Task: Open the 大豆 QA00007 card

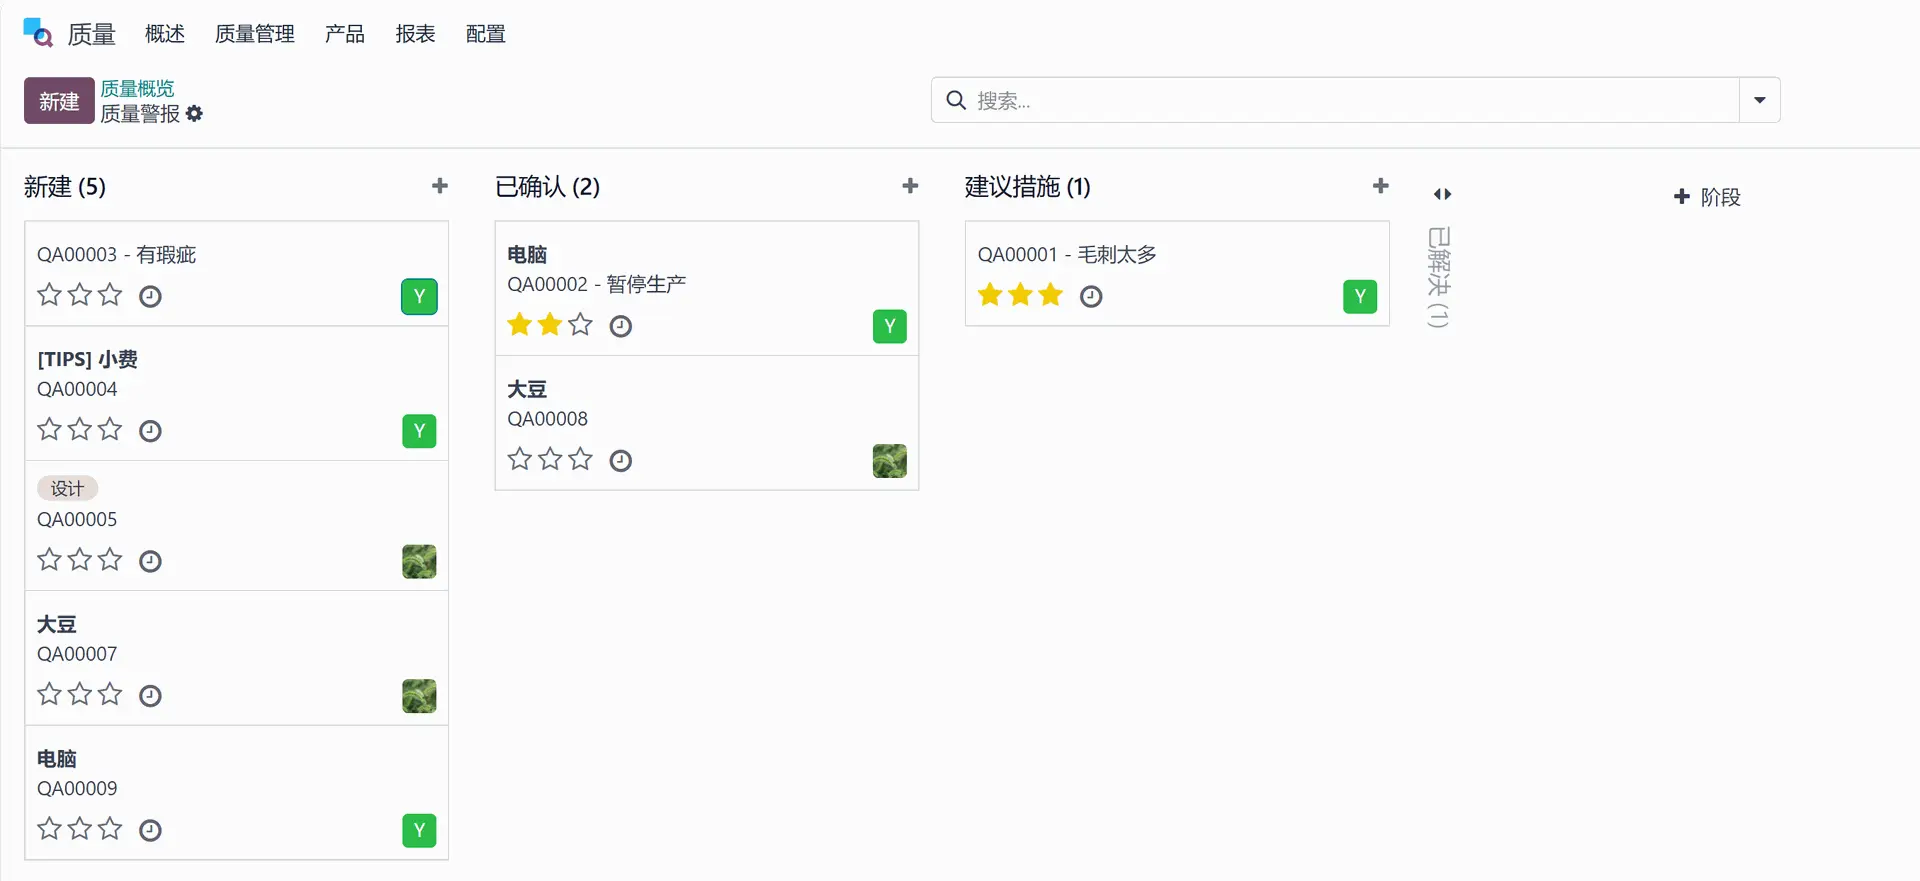Action: click(237, 658)
